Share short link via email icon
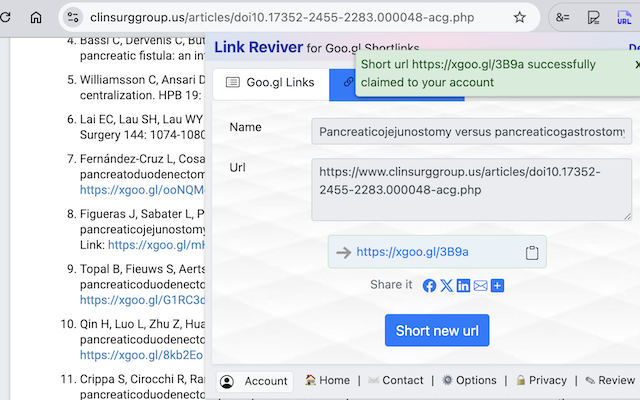This screenshot has height=400, width=640. [x=480, y=285]
